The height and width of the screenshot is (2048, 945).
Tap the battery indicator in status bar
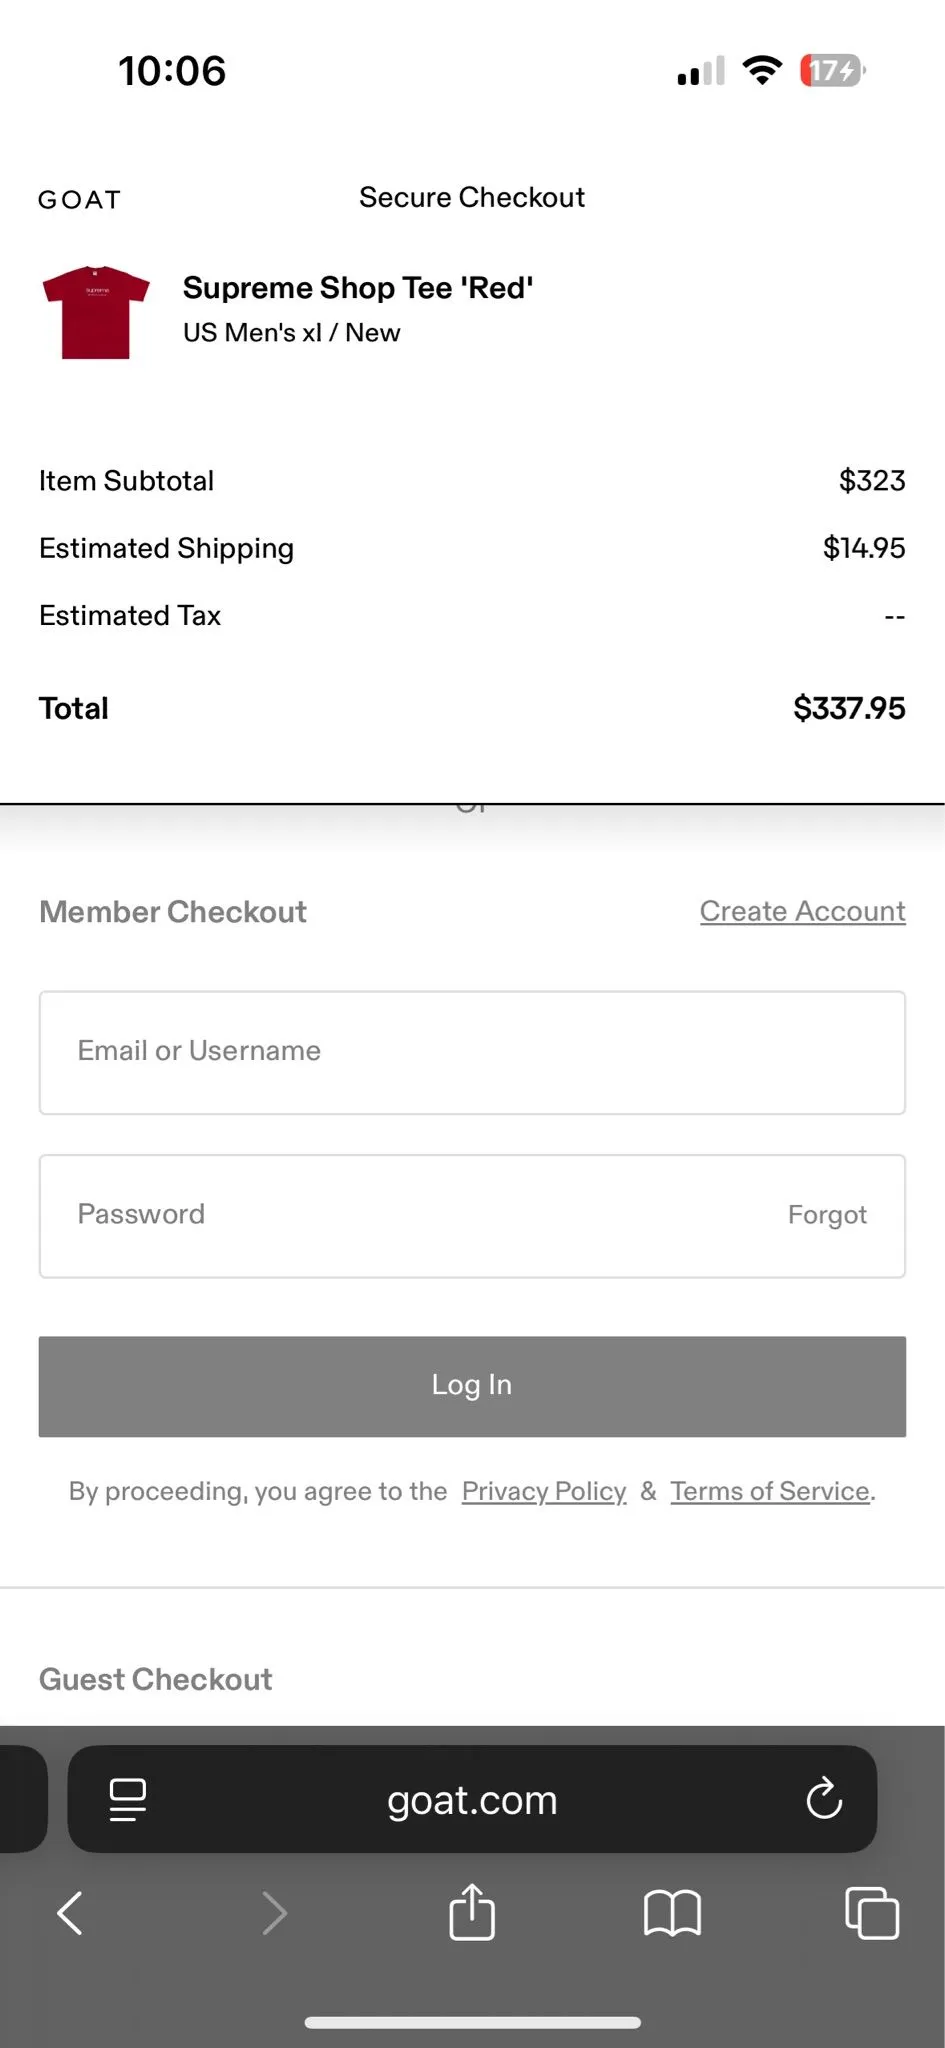[832, 71]
